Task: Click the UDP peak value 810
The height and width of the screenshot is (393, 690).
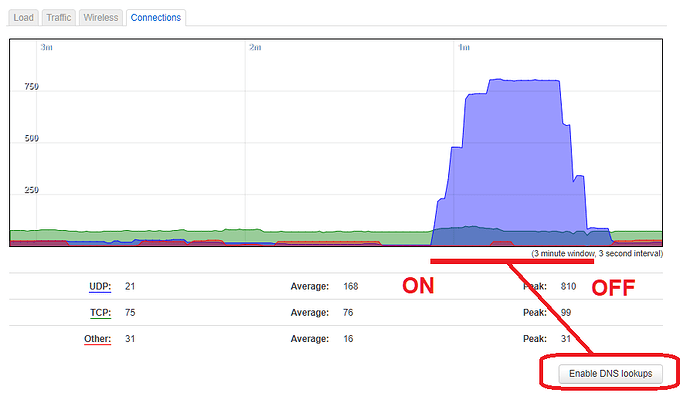Action: [x=568, y=286]
